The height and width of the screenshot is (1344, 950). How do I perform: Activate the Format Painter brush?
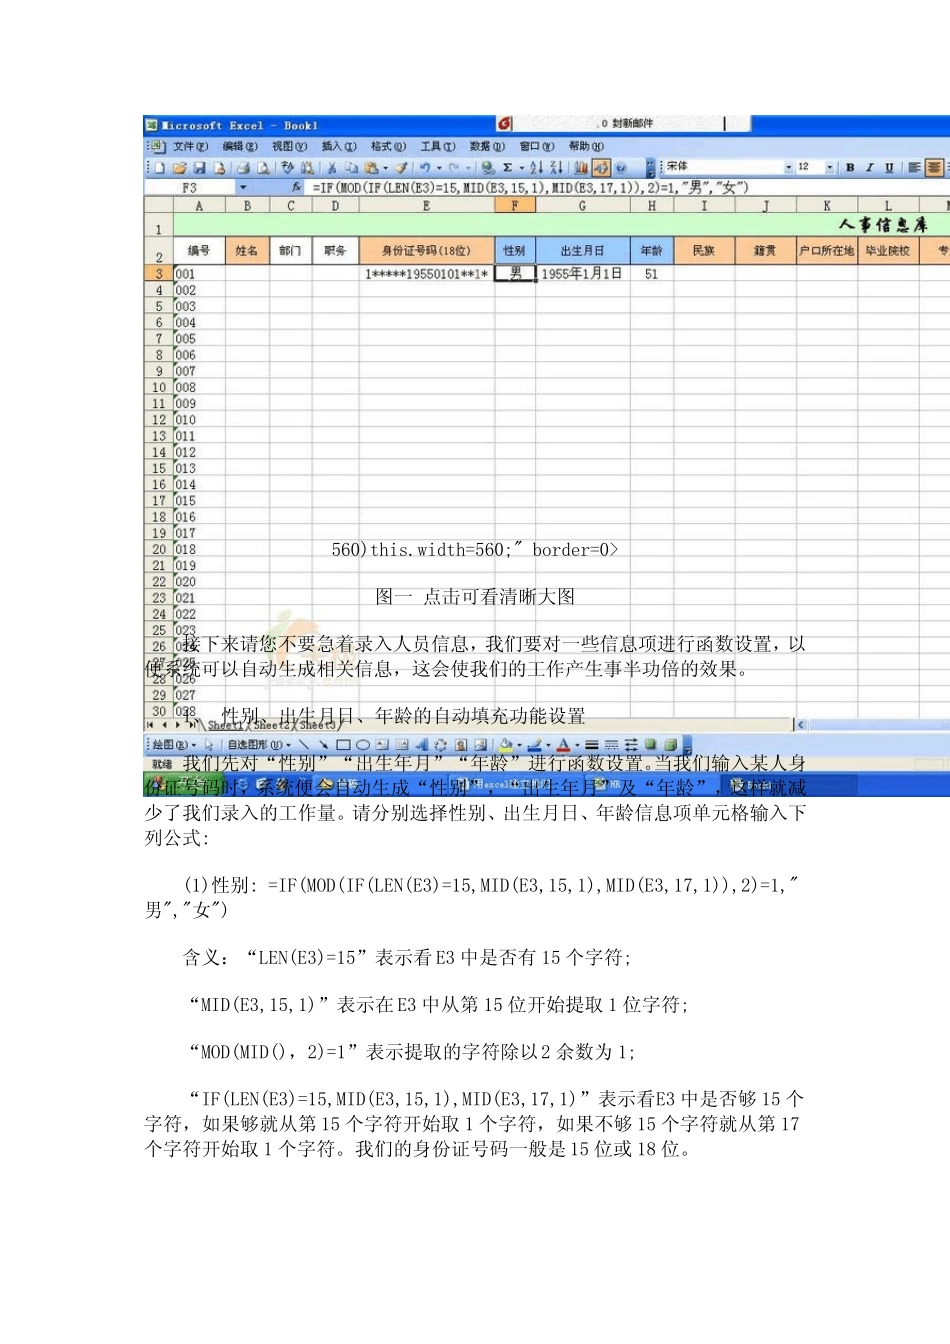[401, 167]
